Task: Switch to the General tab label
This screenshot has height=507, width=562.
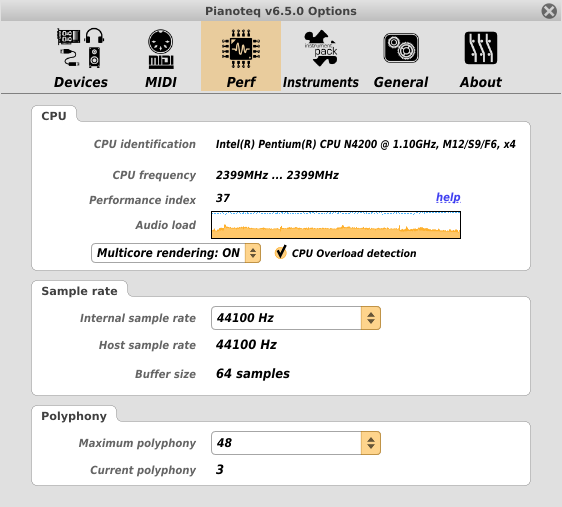Action: tap(401, 82)
